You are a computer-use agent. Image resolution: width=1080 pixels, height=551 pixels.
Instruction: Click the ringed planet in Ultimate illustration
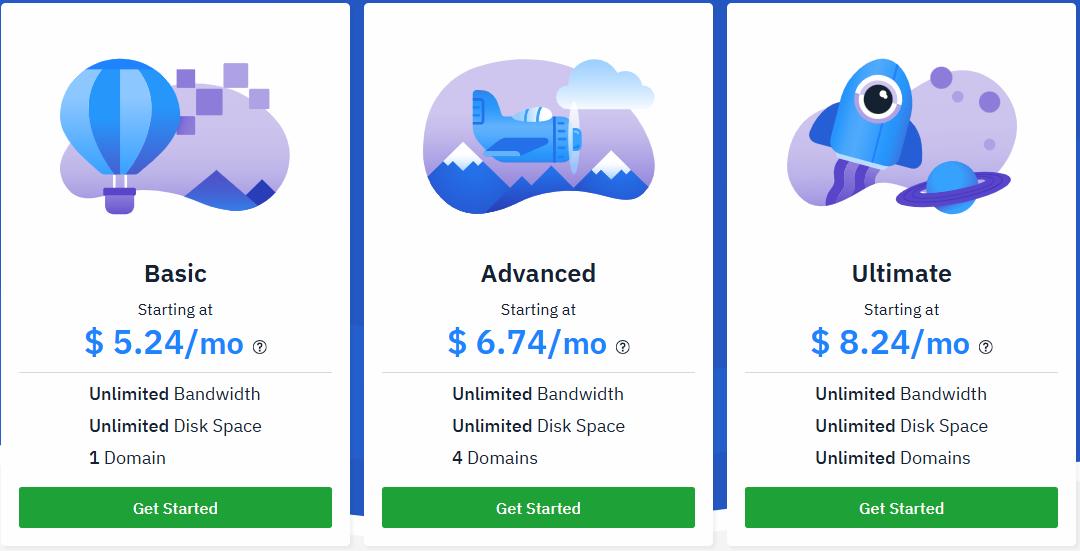952,187
